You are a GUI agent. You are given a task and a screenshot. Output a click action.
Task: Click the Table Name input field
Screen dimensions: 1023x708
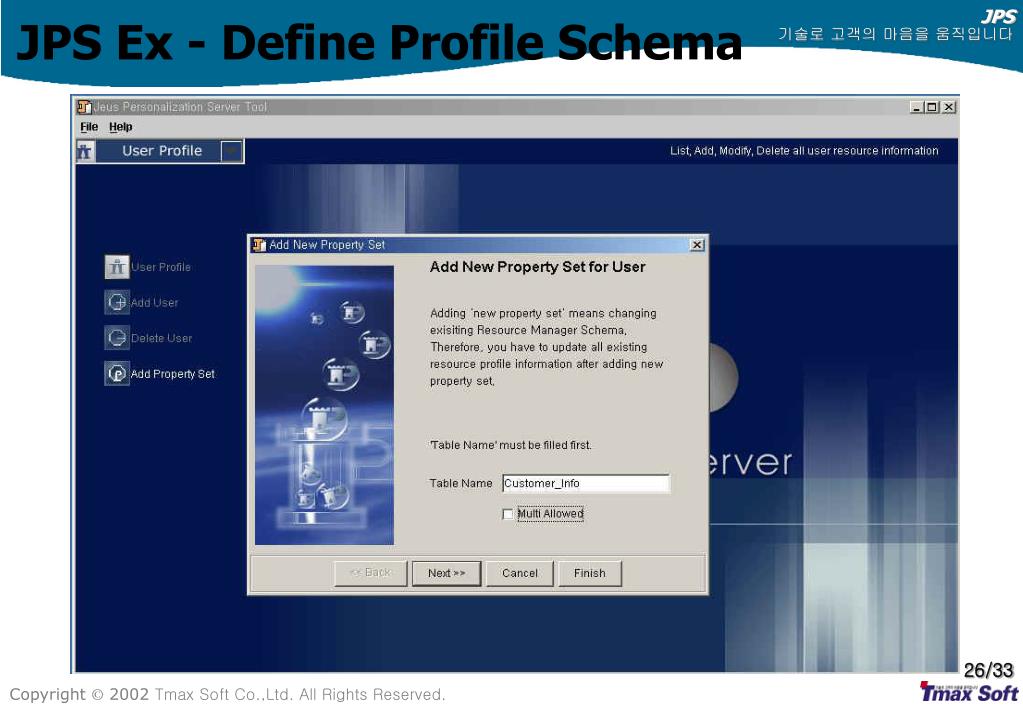(586, 484)
